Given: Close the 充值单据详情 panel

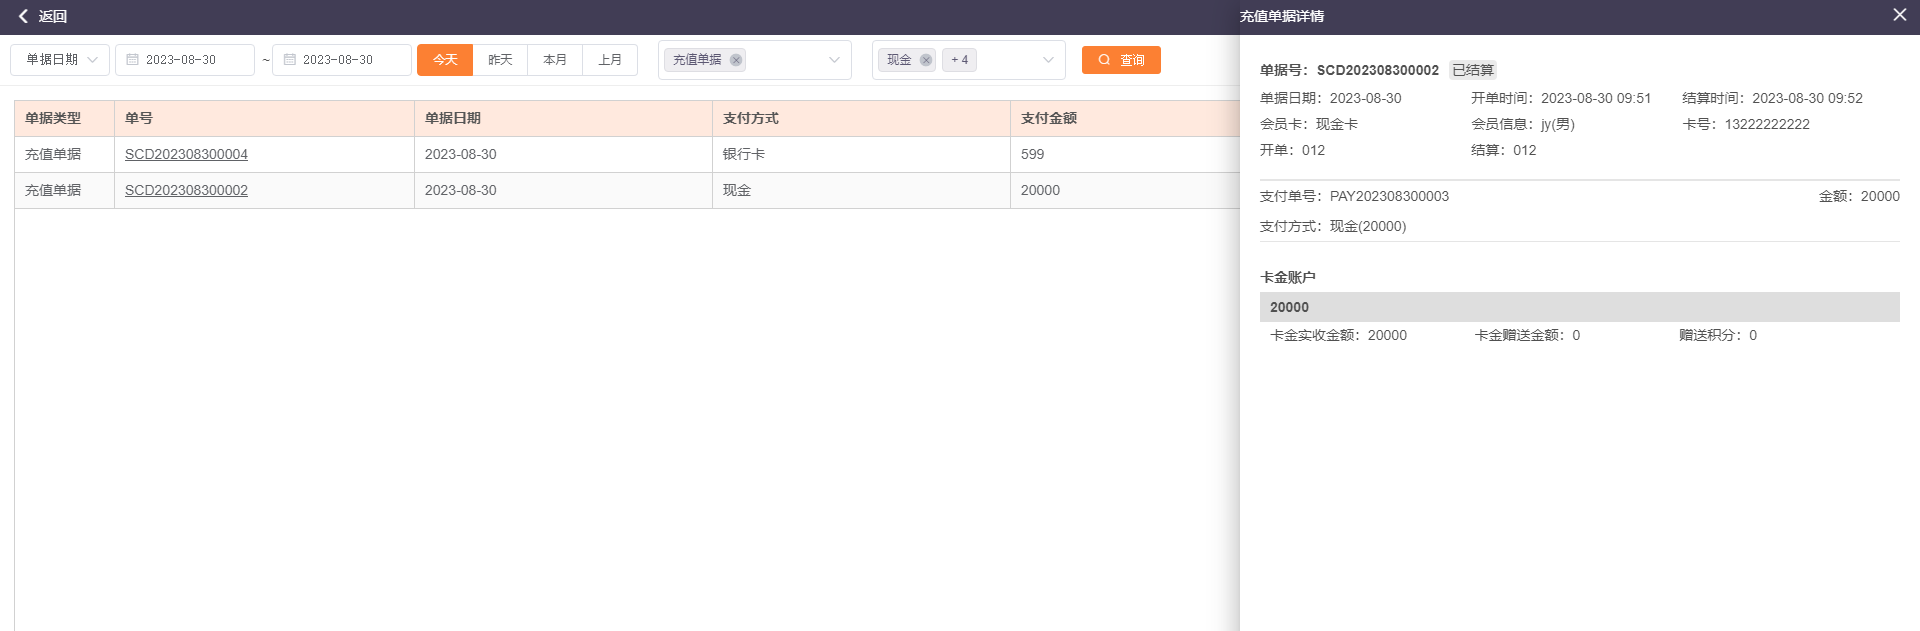Looking at the screenshot, I should click(1899, 15).
